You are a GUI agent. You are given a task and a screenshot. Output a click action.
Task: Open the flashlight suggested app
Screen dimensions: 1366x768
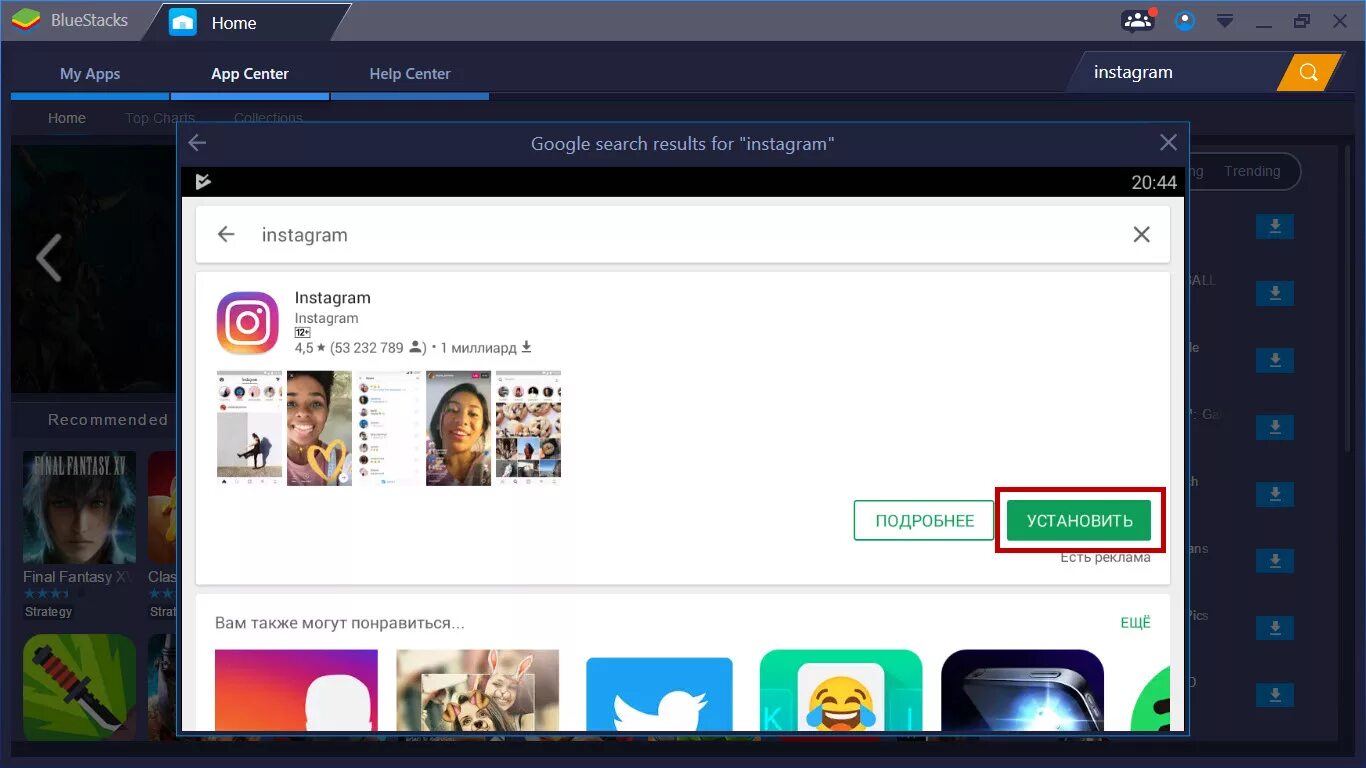click(x=1022, y=690)
